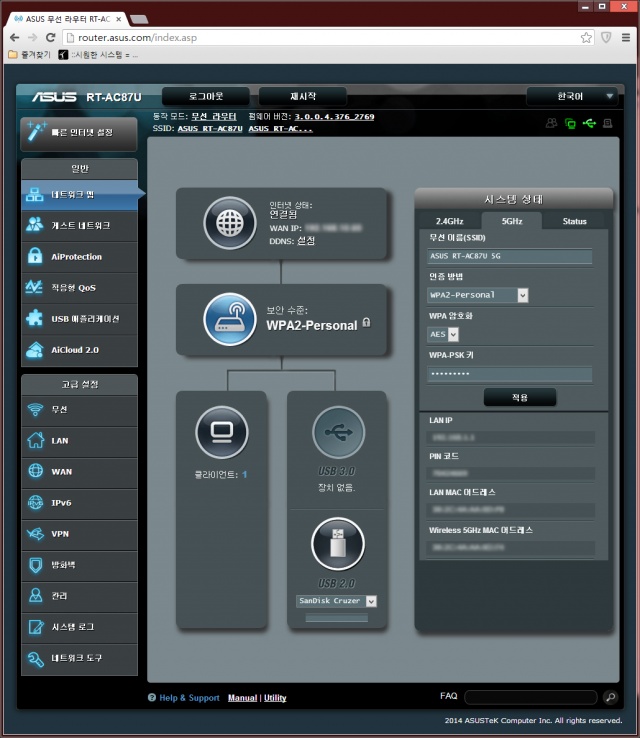Image resolution: width=640 pixels, height=738 pixels.
Task: Open AiCloud 2.0 cloud icon
Action: pos(35,350)
